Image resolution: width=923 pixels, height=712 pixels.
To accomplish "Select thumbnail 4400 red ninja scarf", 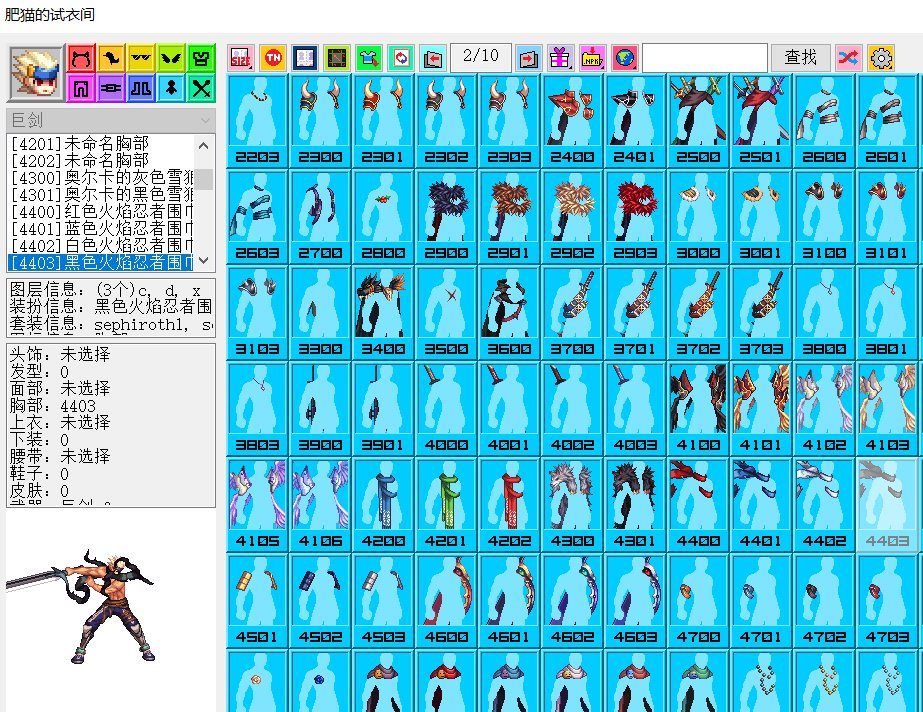I will click(x=698, y=504).
